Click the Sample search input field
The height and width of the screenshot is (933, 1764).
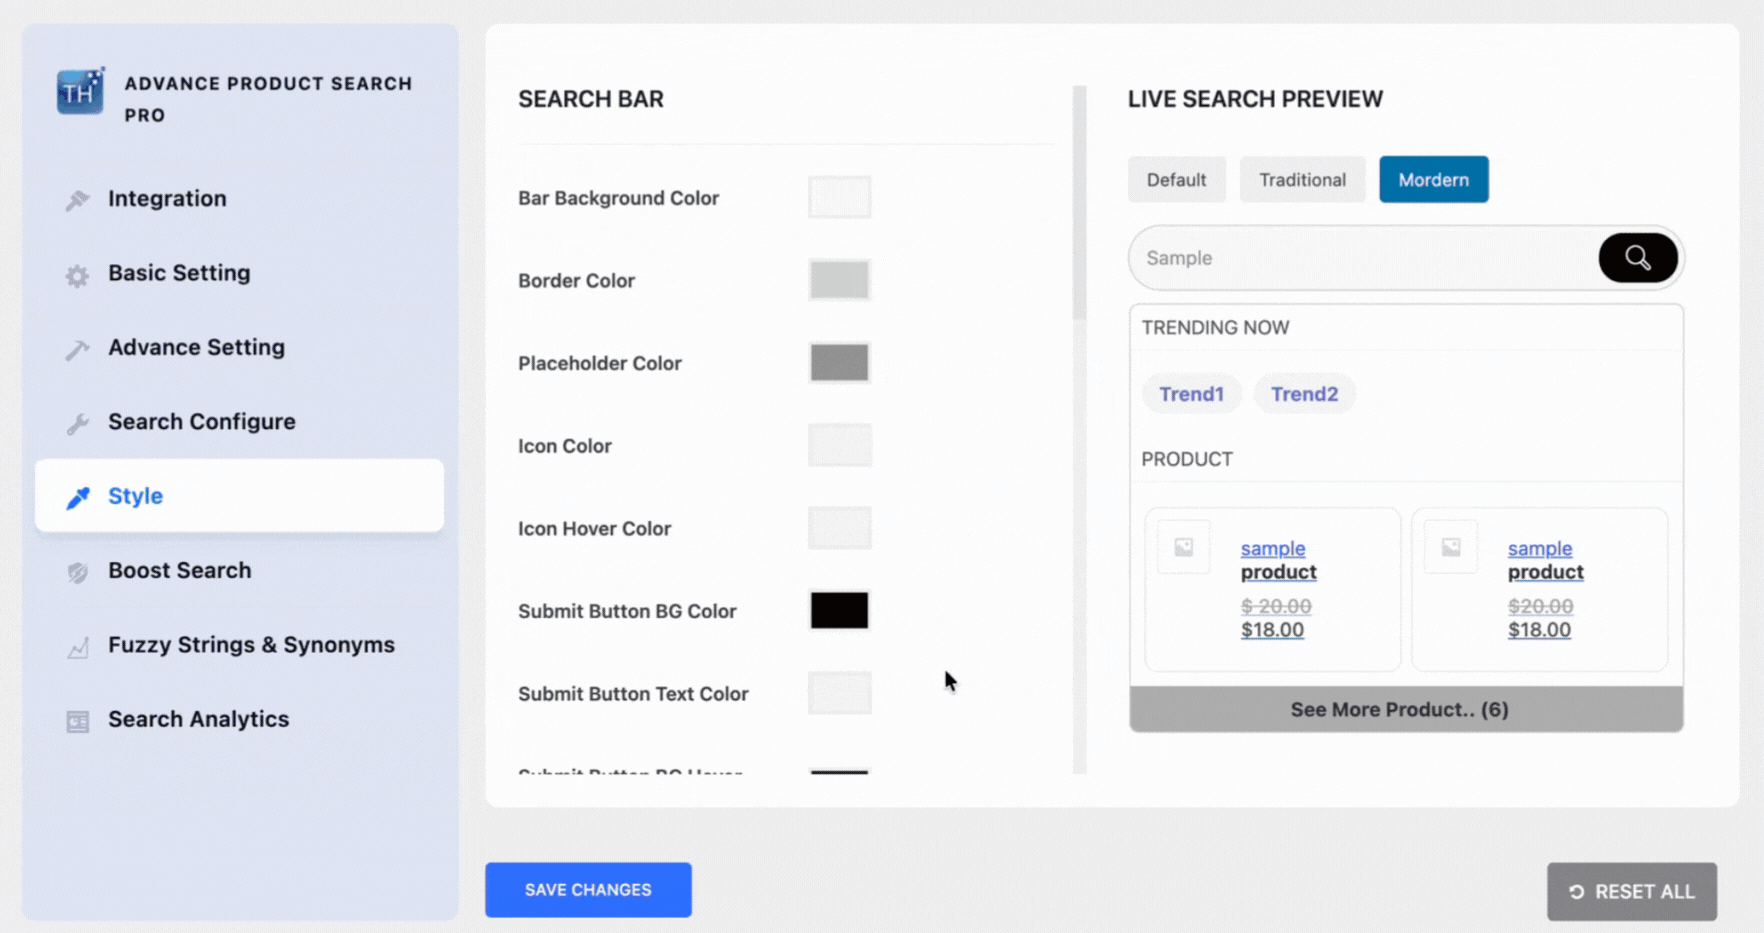pyautogui.click(x=1360, y=258)
